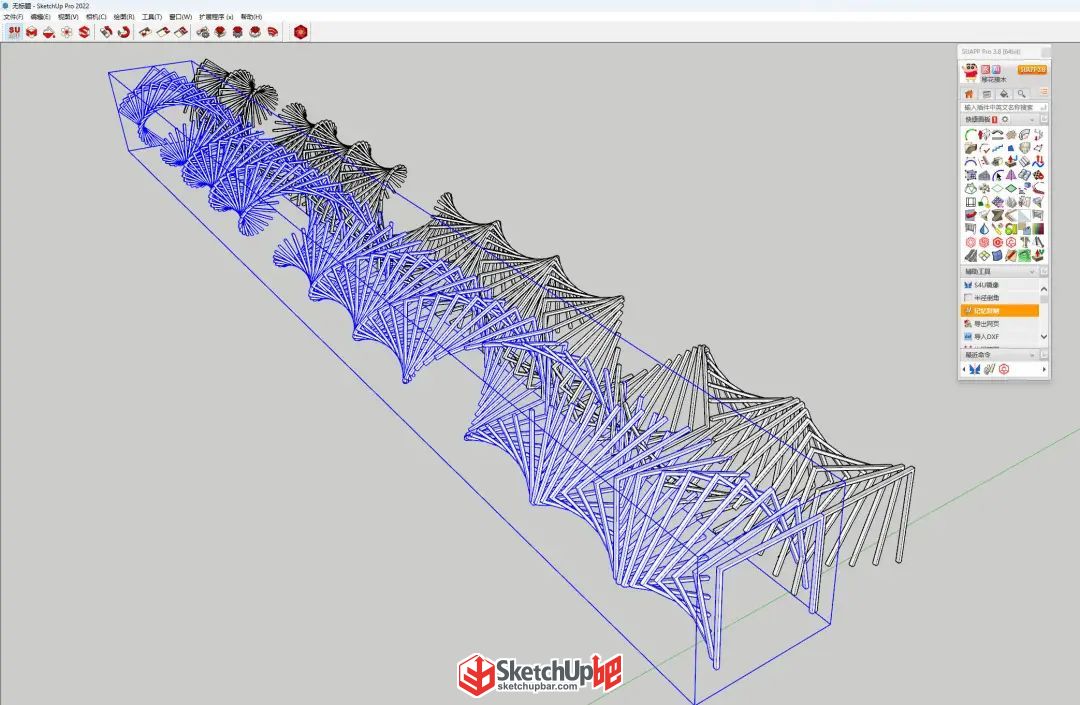Image resolution: width=1080 pixels, height=705 pixels.
Task: Click the plugin name search field
Action: [x=1004, y=107]
